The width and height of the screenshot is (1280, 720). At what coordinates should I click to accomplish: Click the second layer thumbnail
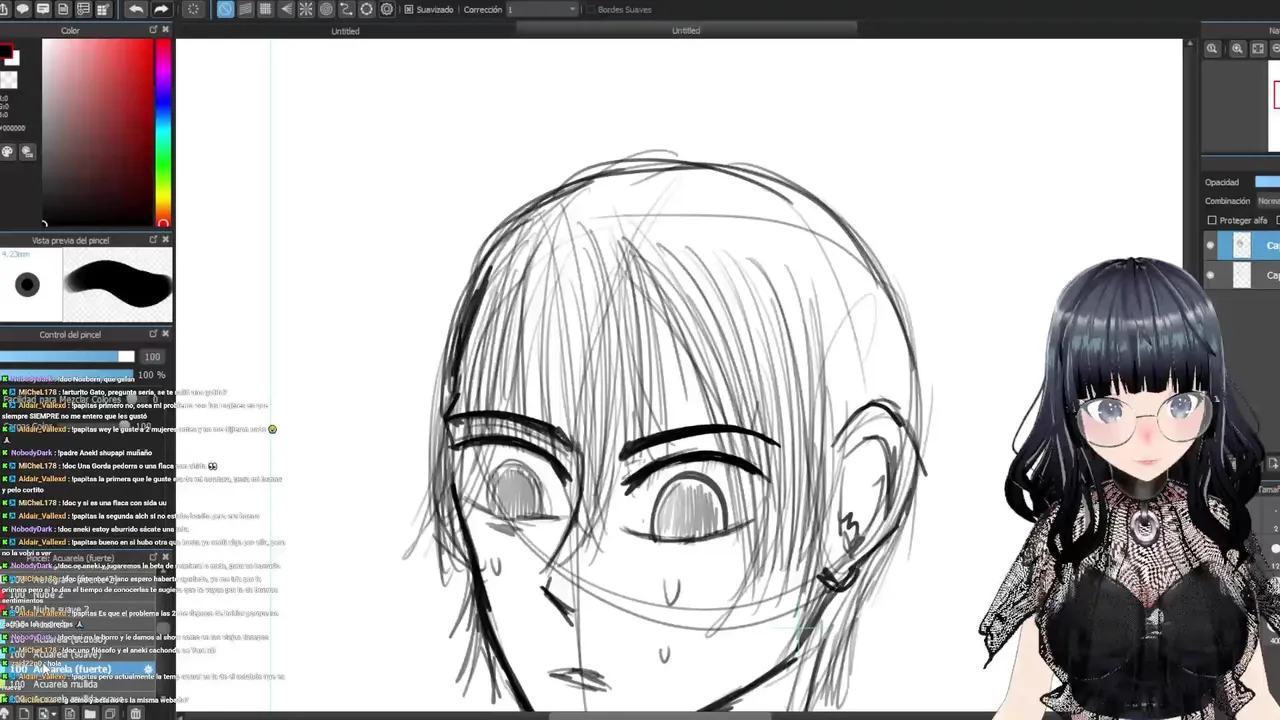tap(1241, 275)
